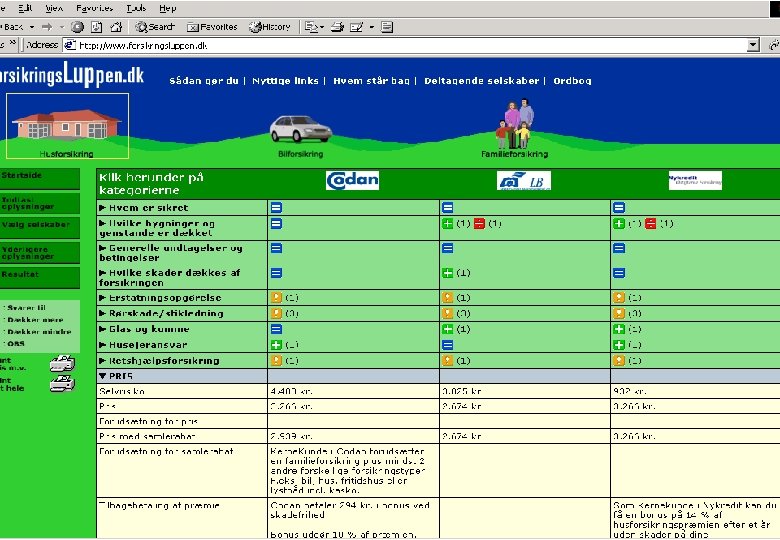The image size is (780, 540).
Task: Expand Hvilke skader dækkes af forsikringen
Action: coord(169,277)
